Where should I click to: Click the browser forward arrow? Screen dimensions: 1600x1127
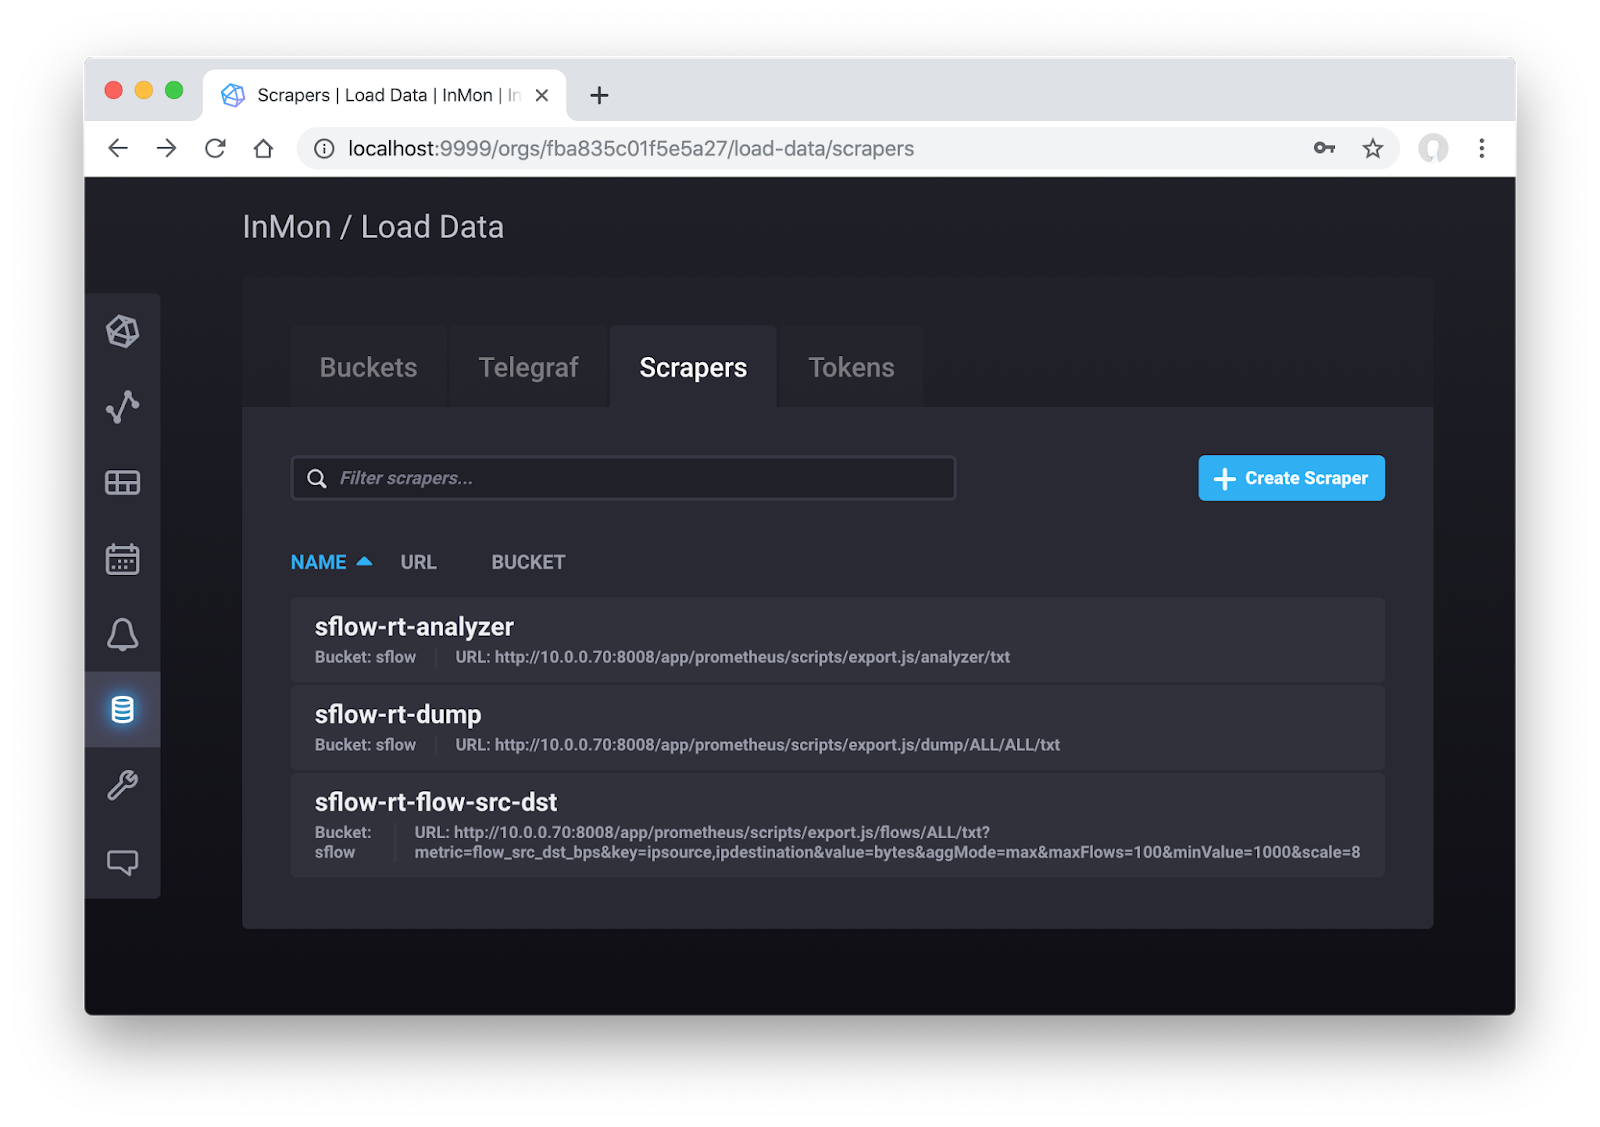pyautogui.click(x=166, y=149)
